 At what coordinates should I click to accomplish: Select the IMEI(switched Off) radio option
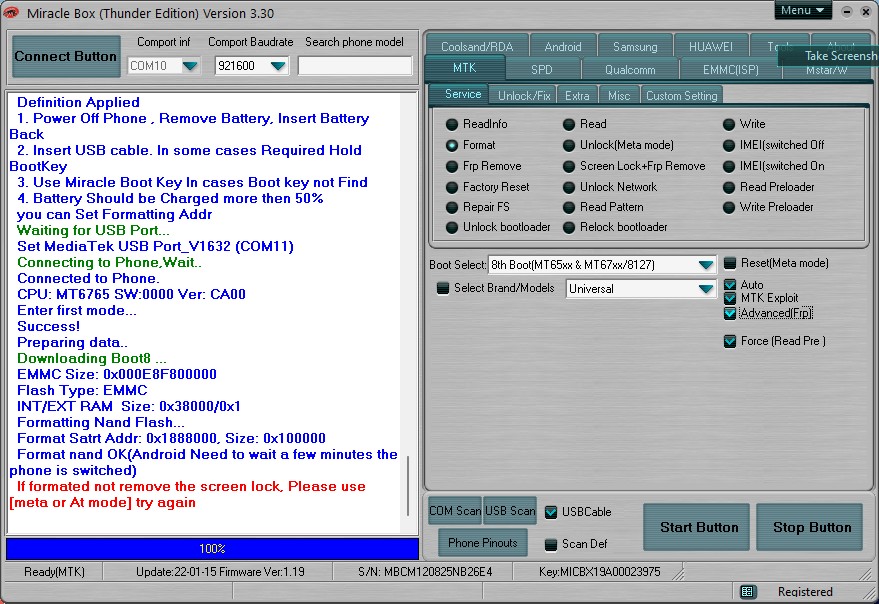[729, 145]
